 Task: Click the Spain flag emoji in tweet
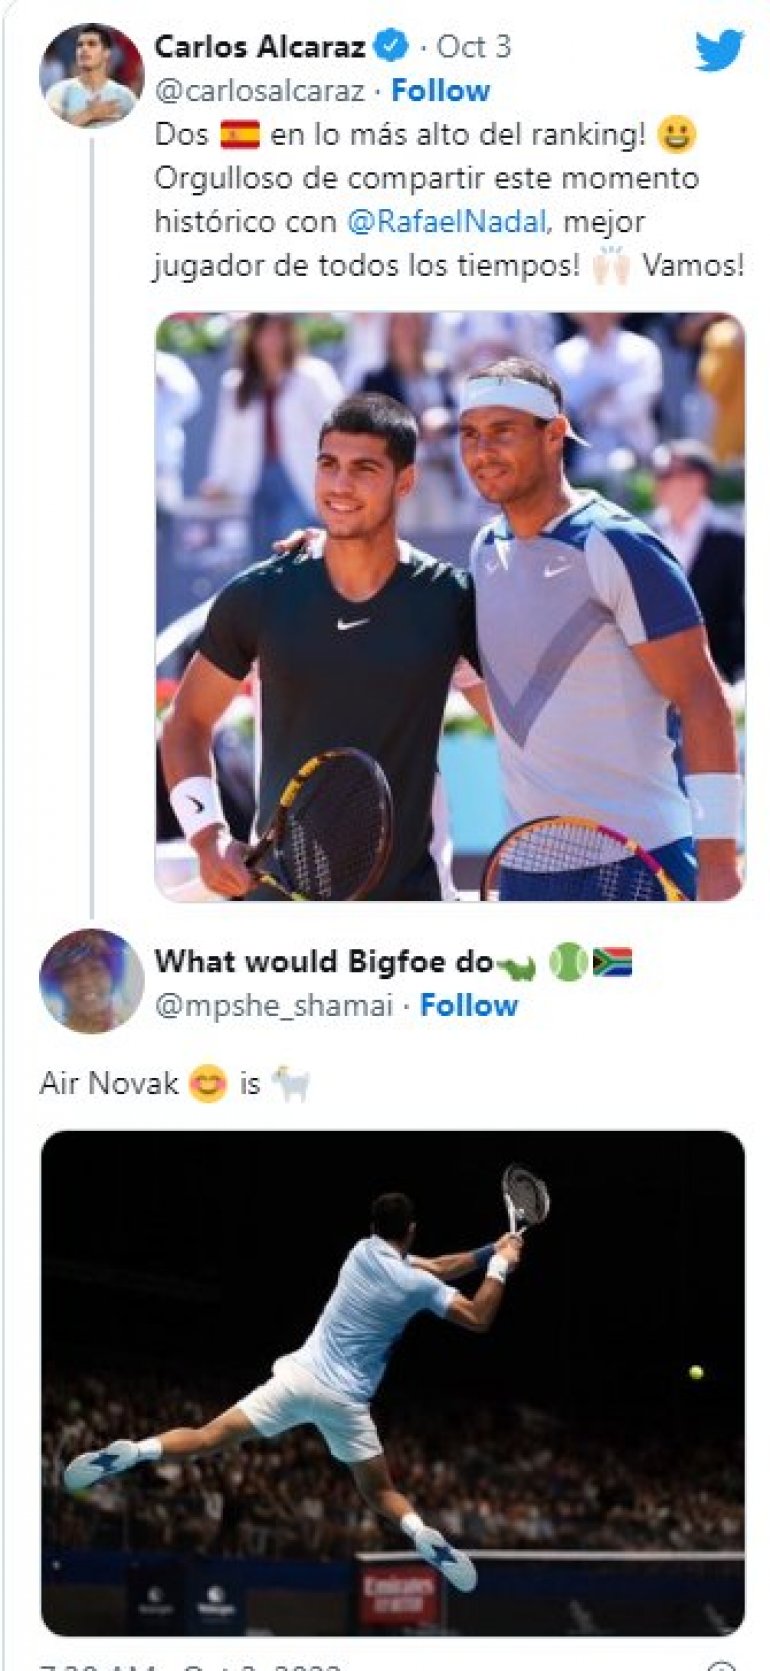pos(239,134)
